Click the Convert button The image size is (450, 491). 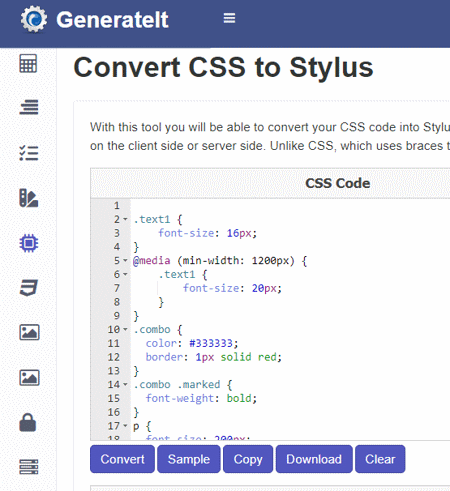(122, 459)
